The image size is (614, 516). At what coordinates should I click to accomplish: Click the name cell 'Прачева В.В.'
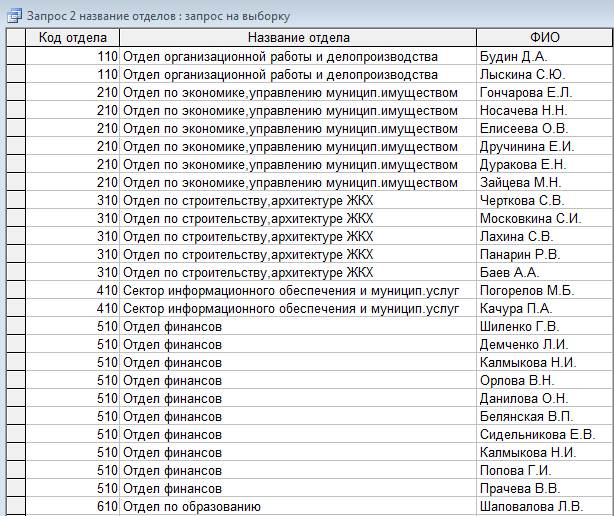[x=545, y=489]
